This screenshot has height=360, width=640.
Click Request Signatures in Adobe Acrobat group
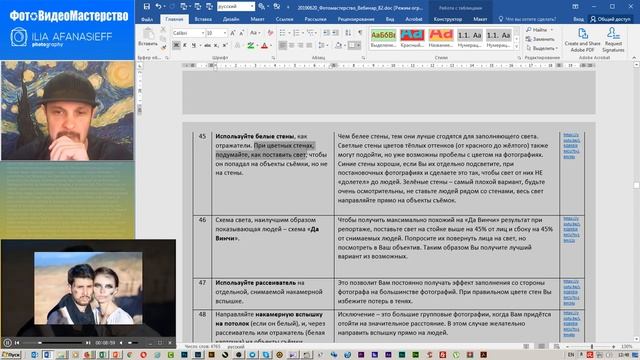[x=613, y=40]
